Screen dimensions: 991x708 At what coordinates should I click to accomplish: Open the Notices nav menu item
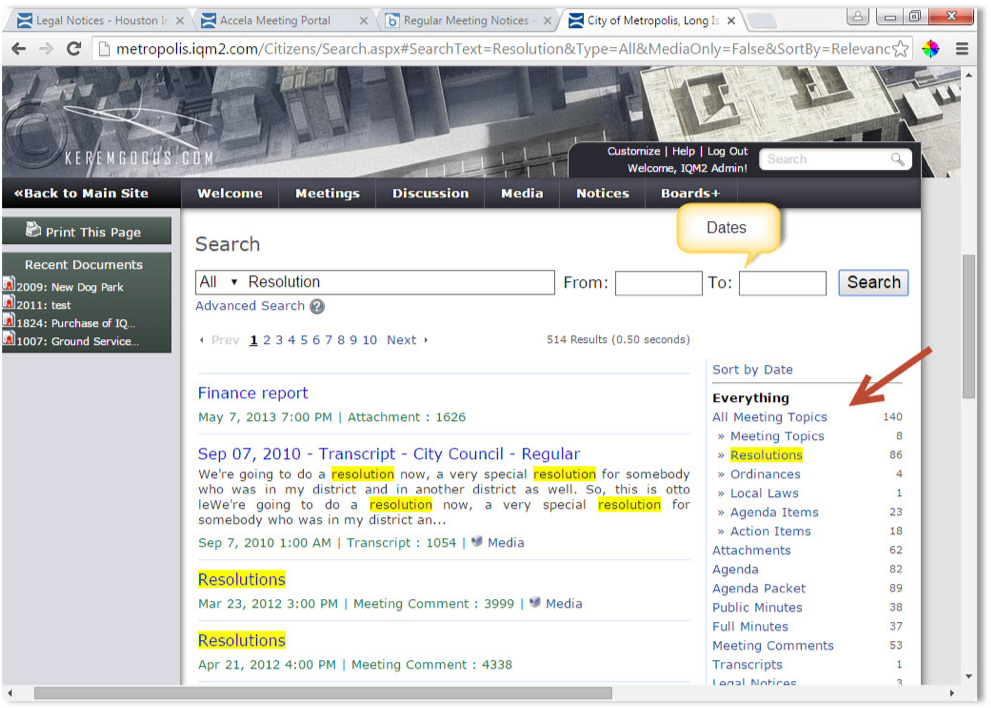(602, 193)
